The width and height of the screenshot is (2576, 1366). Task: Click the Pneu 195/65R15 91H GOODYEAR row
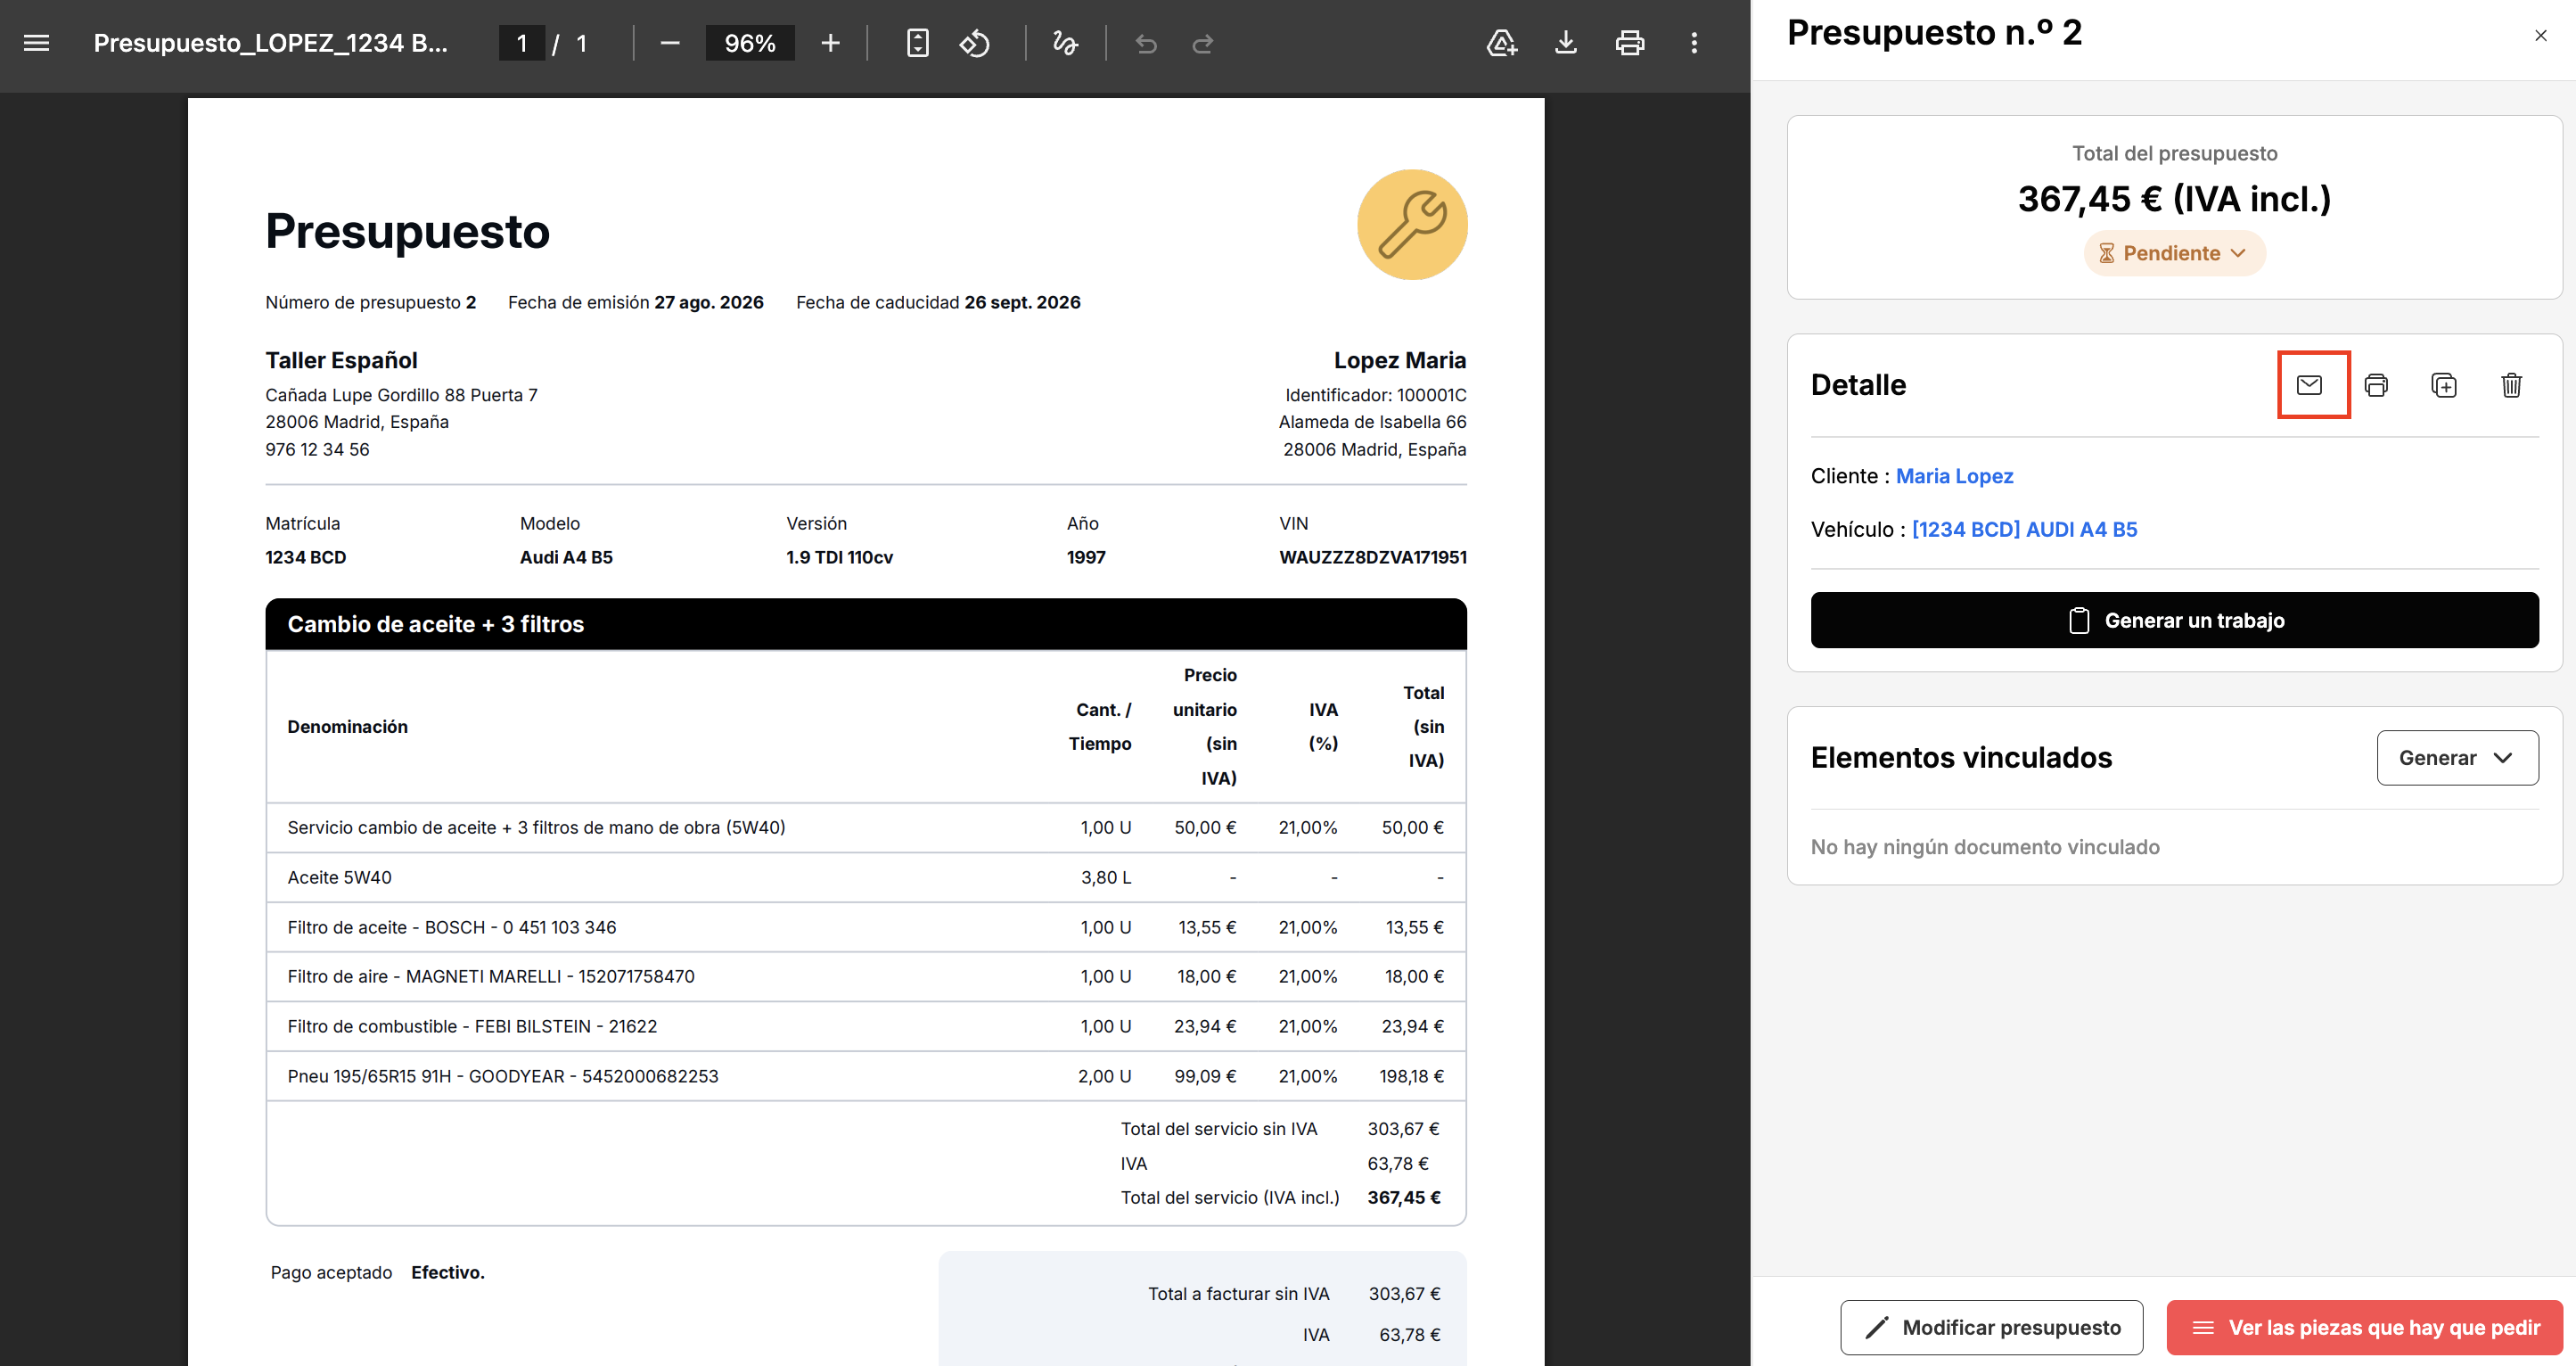click(x=866, y=1076)
